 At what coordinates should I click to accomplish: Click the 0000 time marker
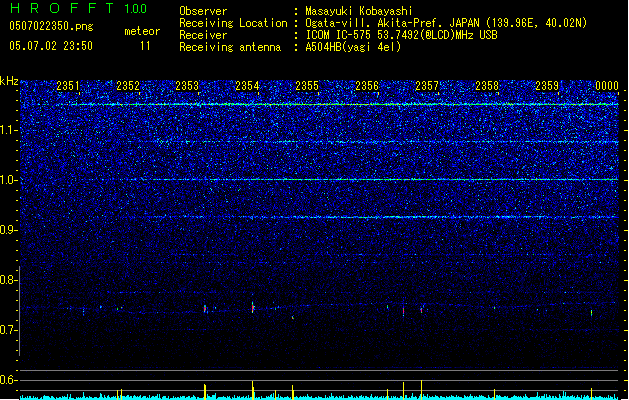(x=607, y=86)
